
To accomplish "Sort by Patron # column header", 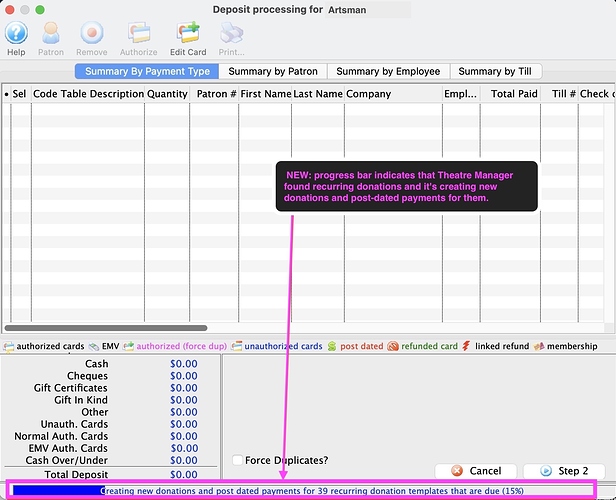I will tap(216, 94).
